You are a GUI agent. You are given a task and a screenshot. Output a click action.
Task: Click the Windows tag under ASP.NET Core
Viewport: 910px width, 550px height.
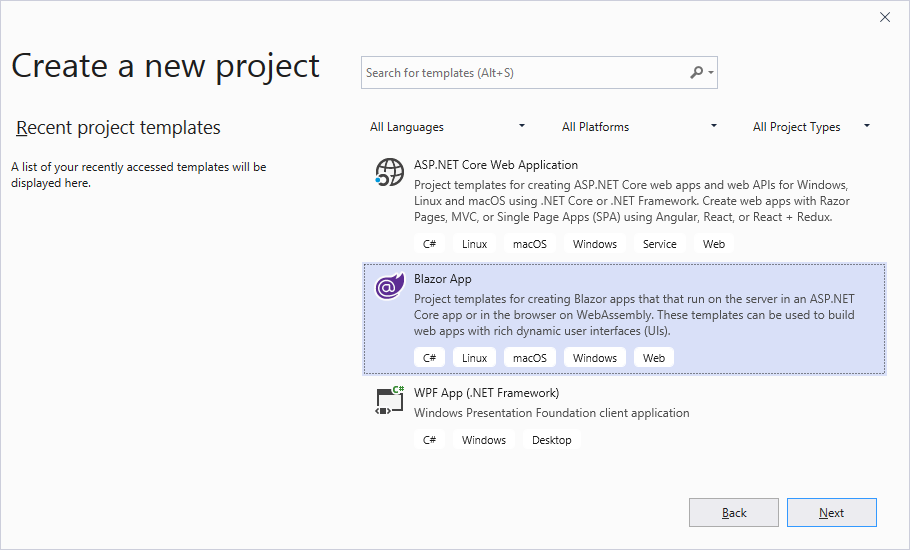pos(595,244)
